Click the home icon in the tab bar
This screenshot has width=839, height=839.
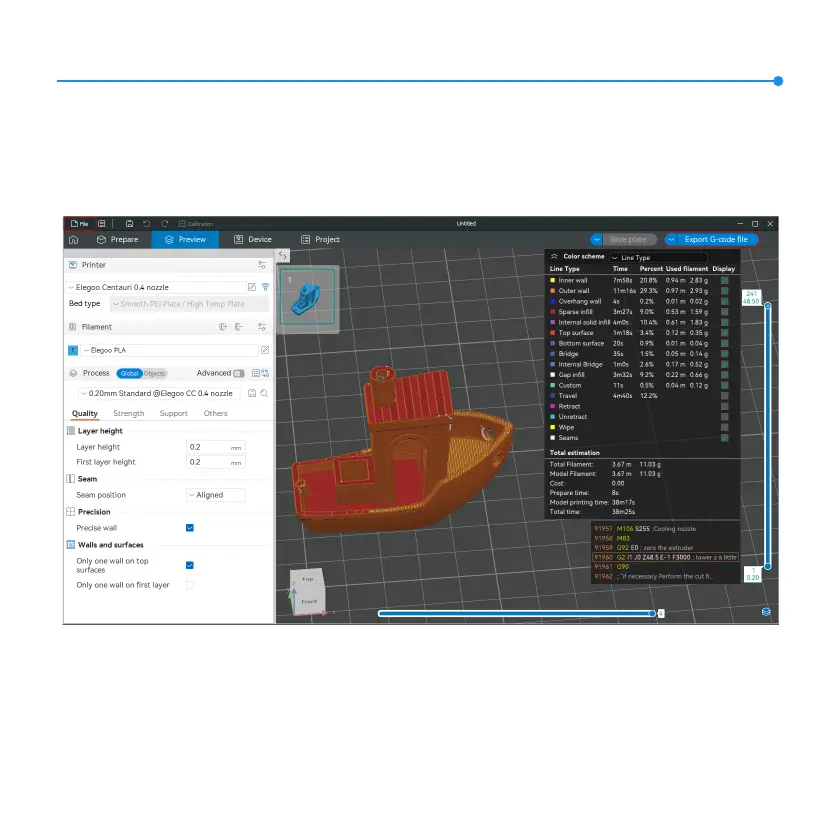tap(74, 240)
